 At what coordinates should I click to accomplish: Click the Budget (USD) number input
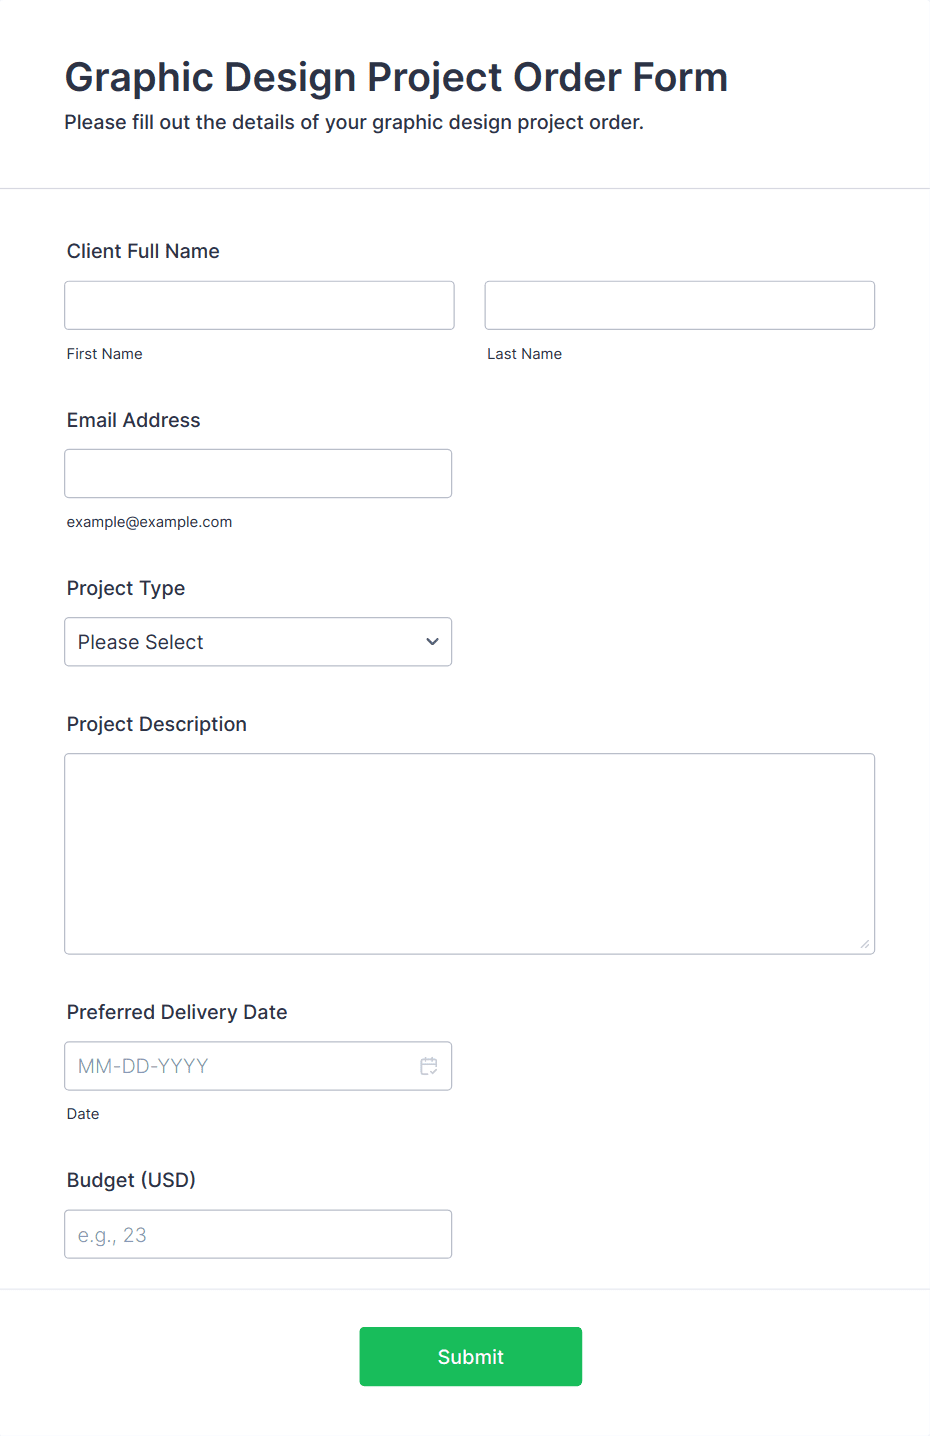click(258, 1234)
